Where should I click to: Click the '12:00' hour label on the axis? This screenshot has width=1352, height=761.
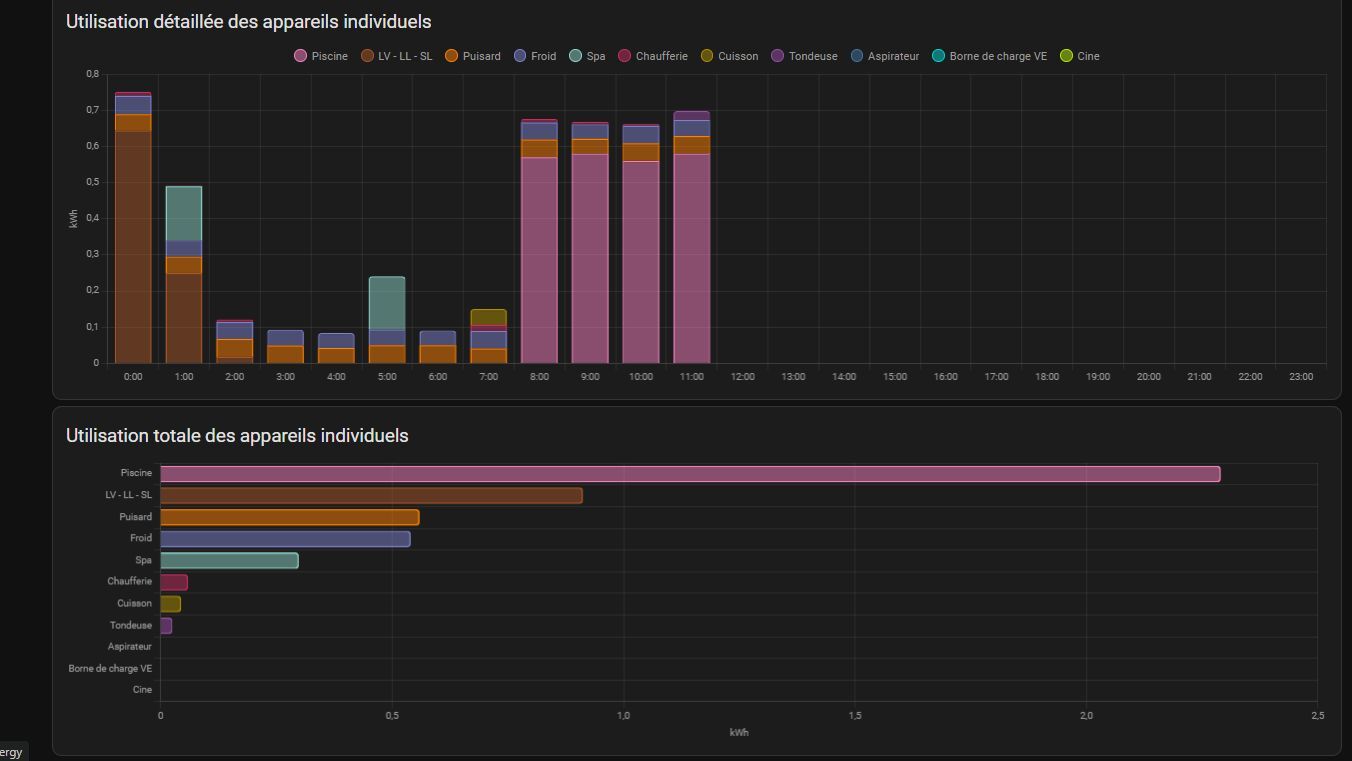point(742,377)
